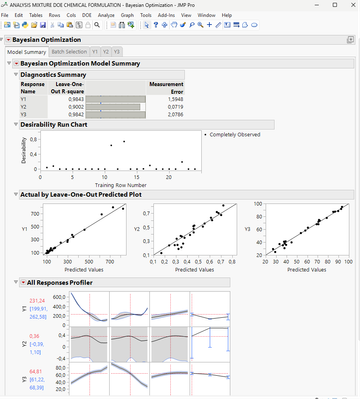Open the Add-Ins menu

[x=166, y=15]
